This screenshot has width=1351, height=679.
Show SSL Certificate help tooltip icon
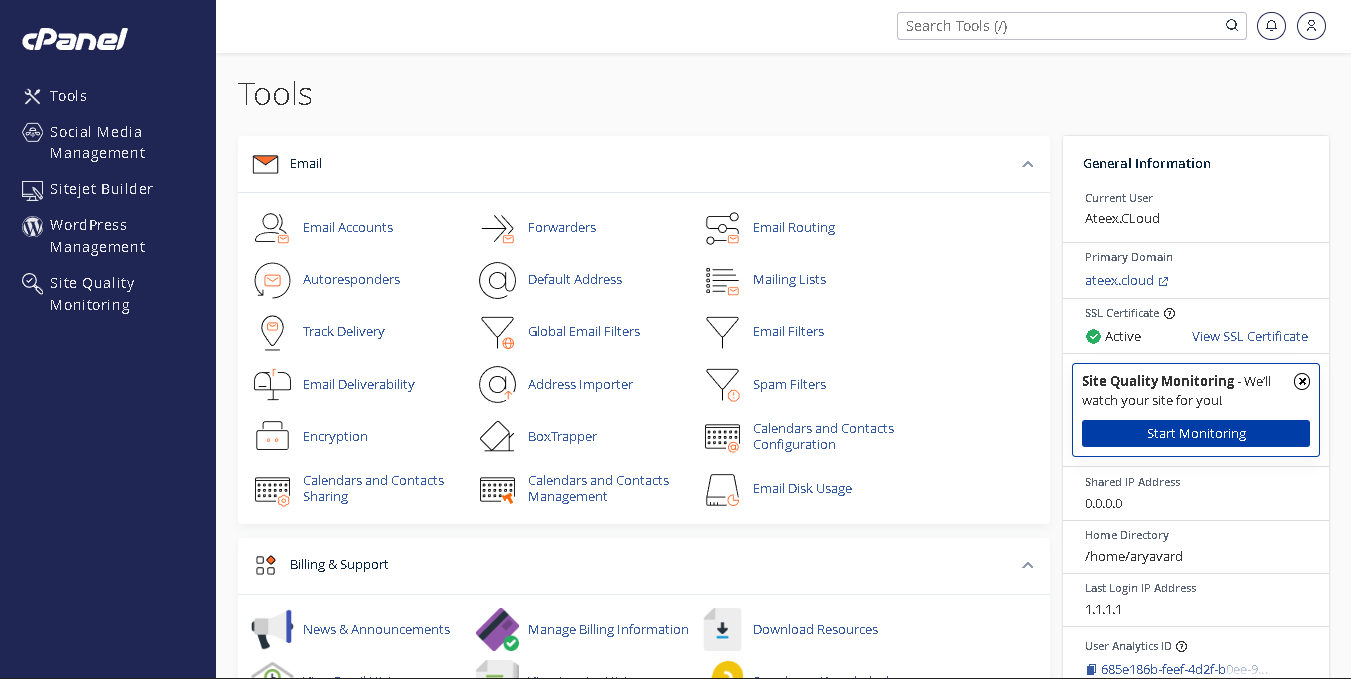[x=1170, y=314]
